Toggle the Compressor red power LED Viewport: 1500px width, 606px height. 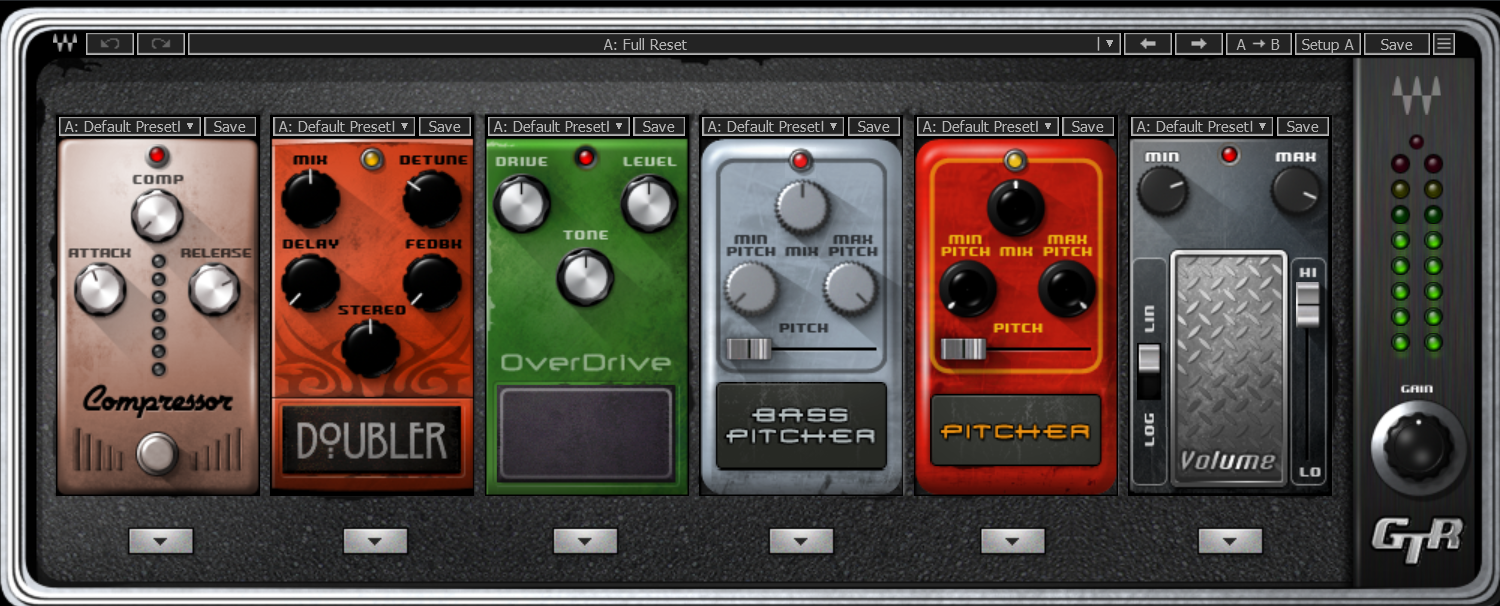coord(157,155)
